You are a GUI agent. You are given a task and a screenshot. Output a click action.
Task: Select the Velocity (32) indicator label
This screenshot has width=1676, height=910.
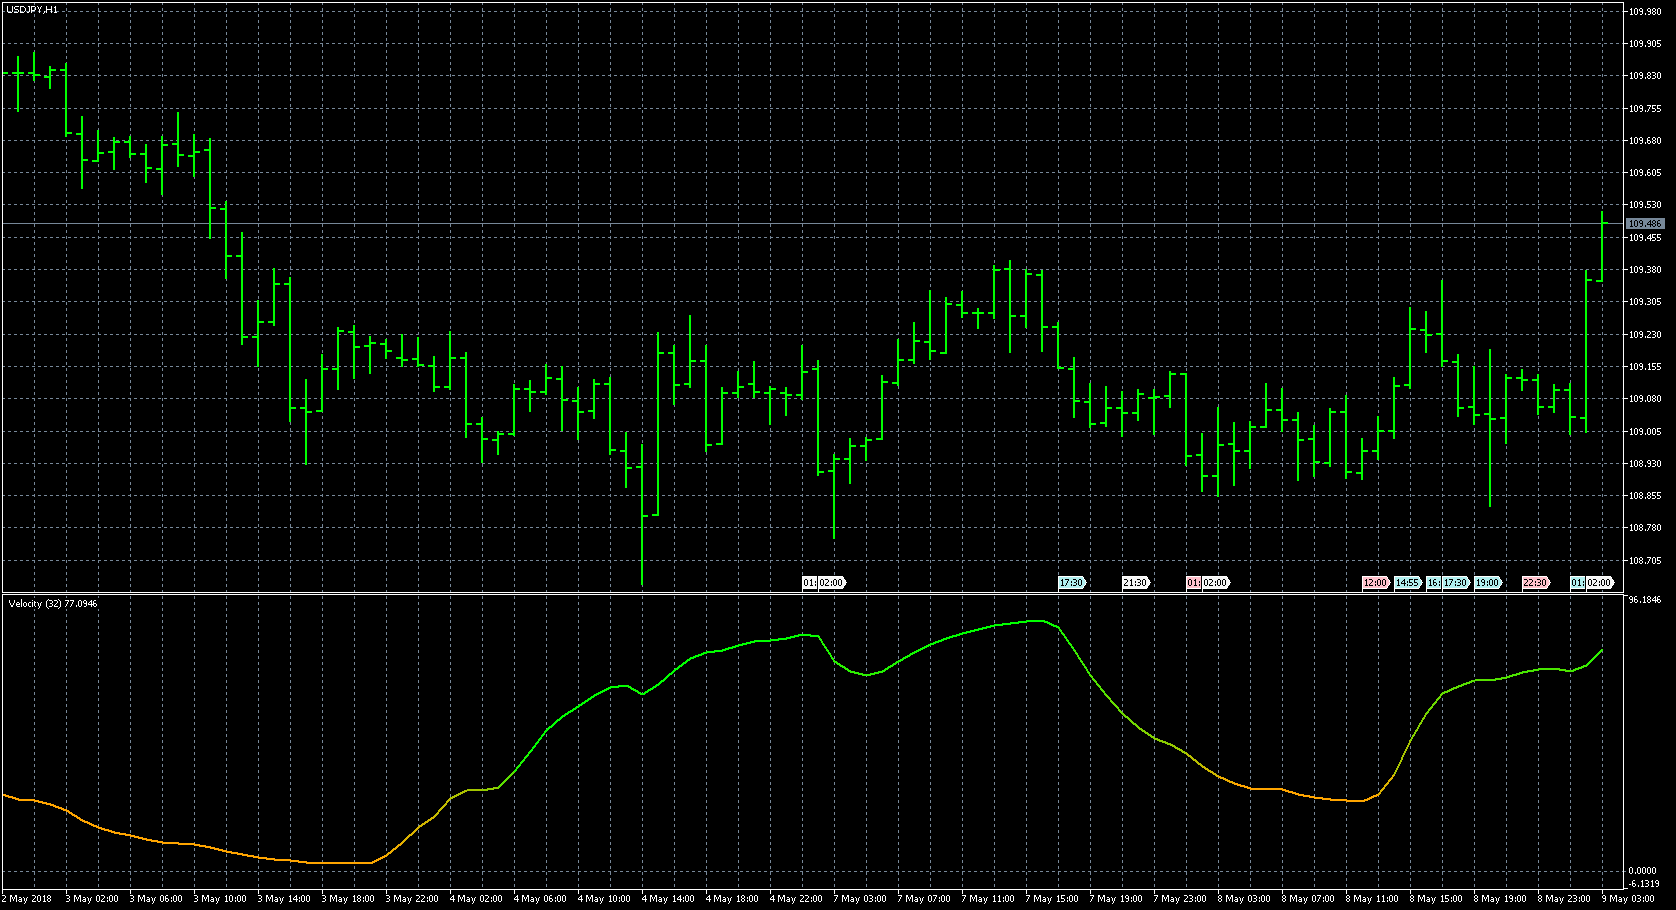tap(53, 603)
